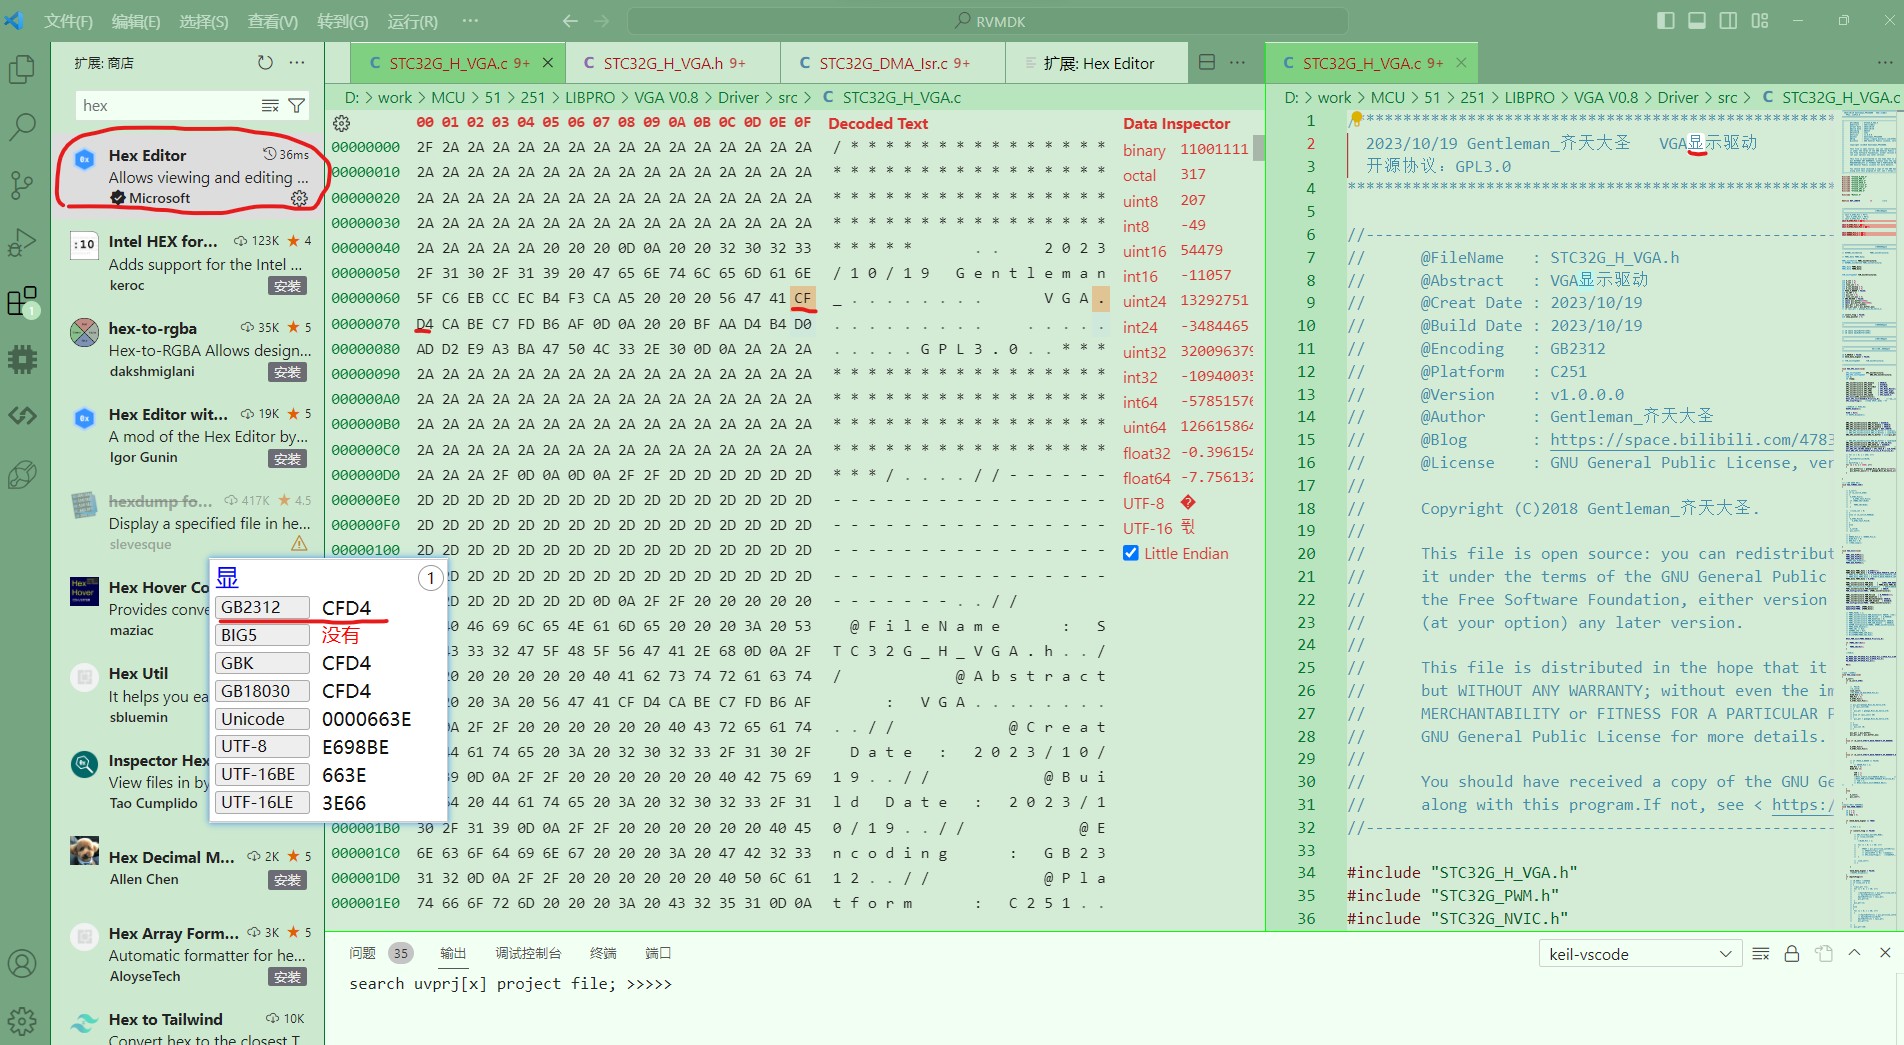Click the hex editor vertical scrollbar thumb
The width and height of the screenshot is (1904, 1045).
(x=1259, y=148)
